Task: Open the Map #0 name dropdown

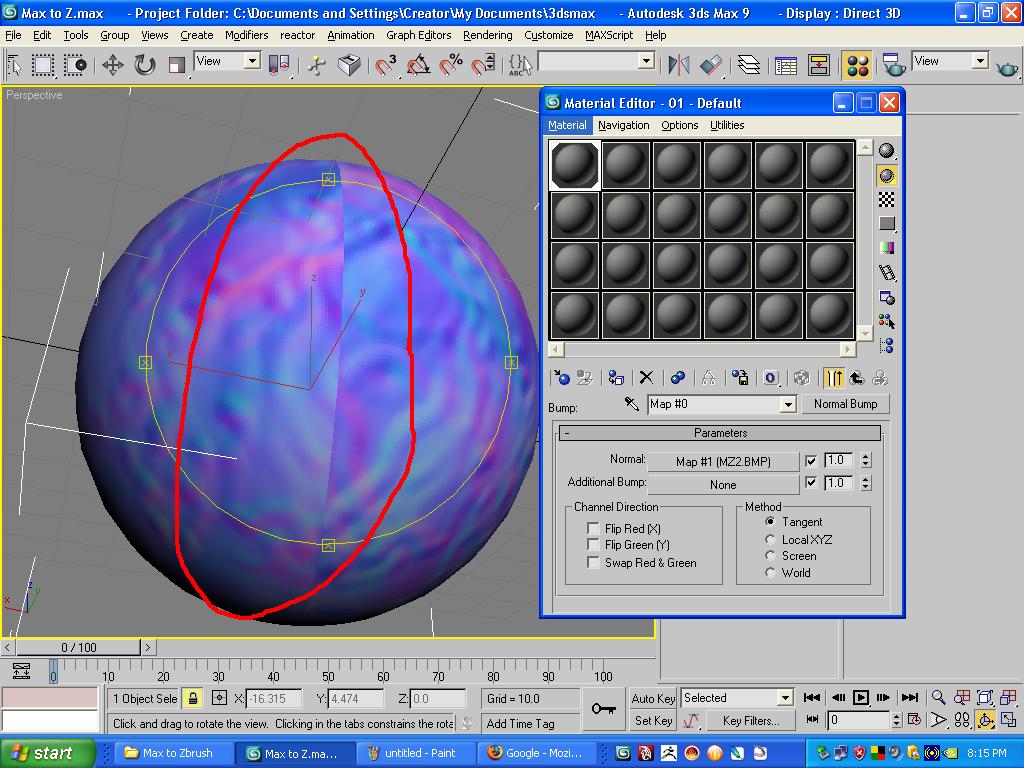Action: tap(788, 404)
